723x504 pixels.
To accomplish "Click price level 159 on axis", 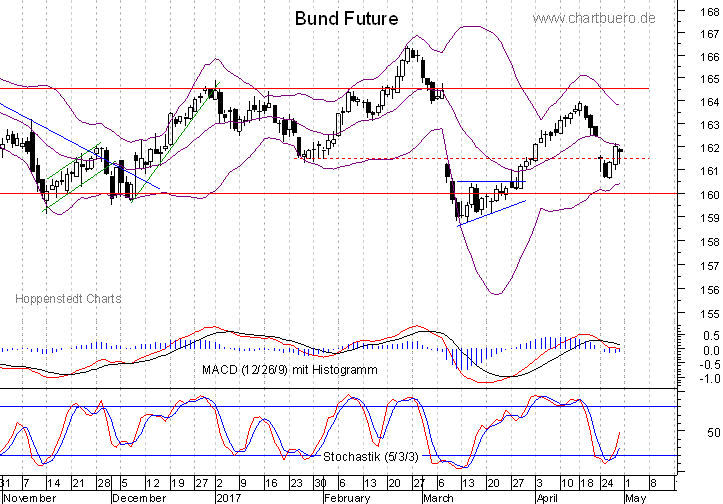I will click(710, 218).
